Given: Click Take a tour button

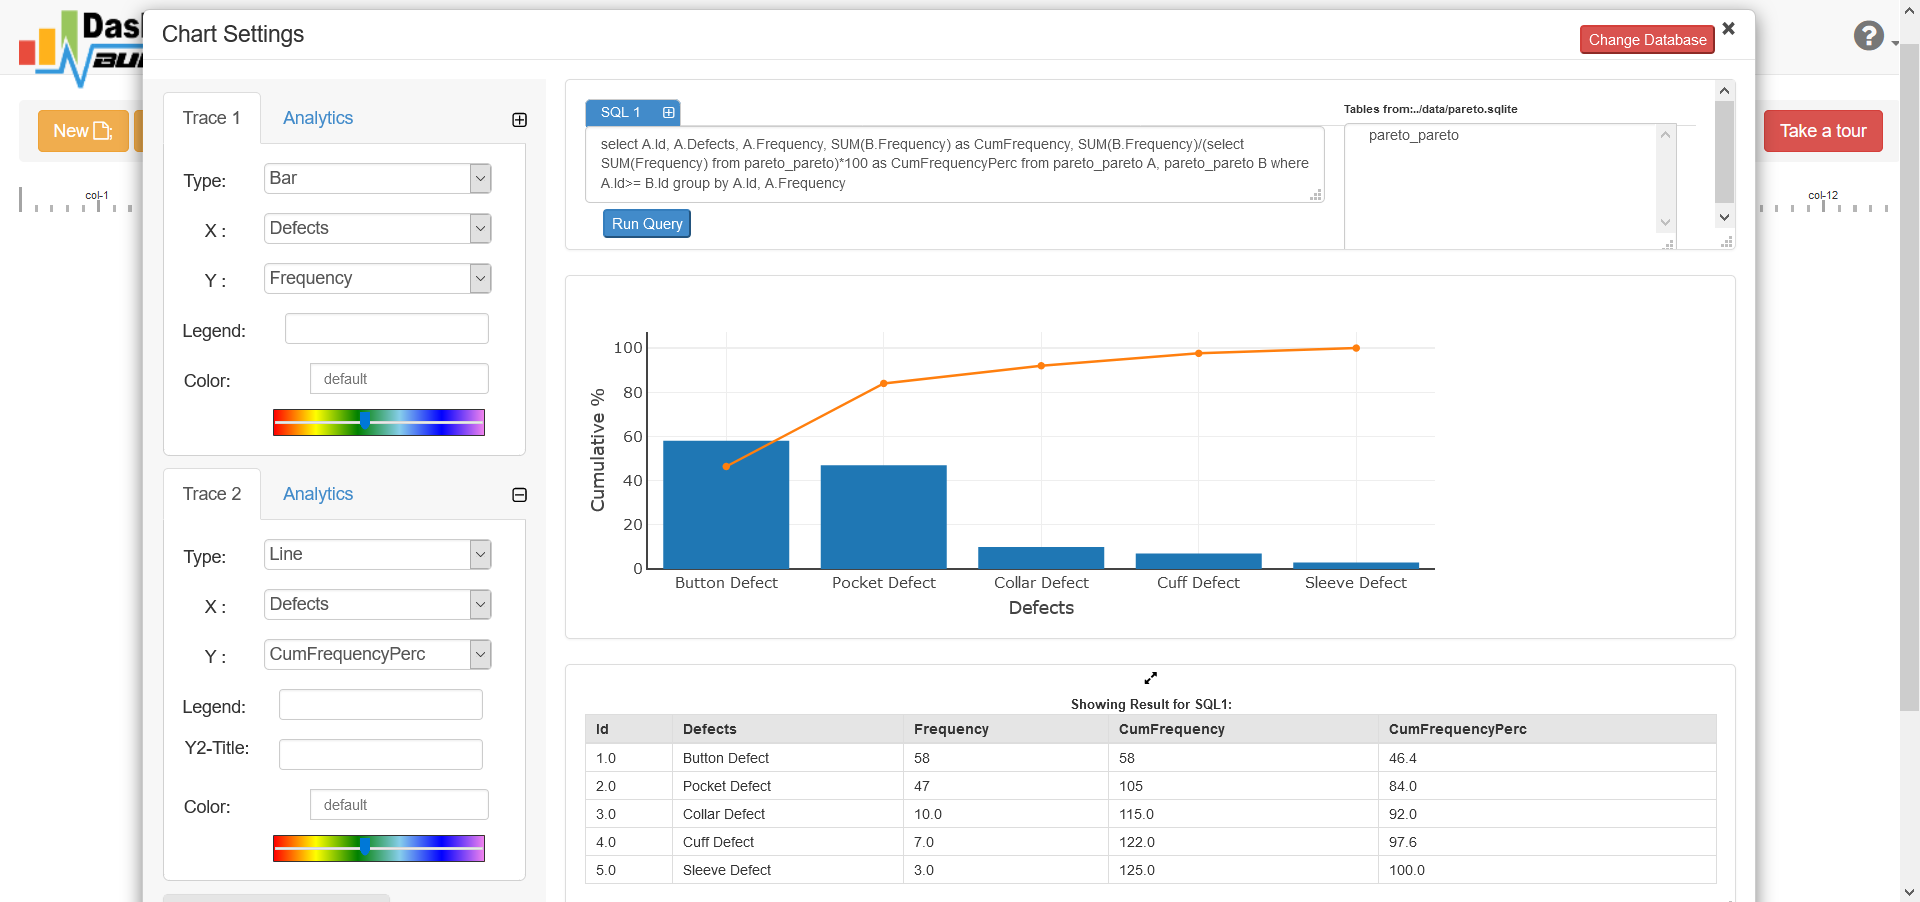Looking at the screenshot, I should click(1823, 131).
